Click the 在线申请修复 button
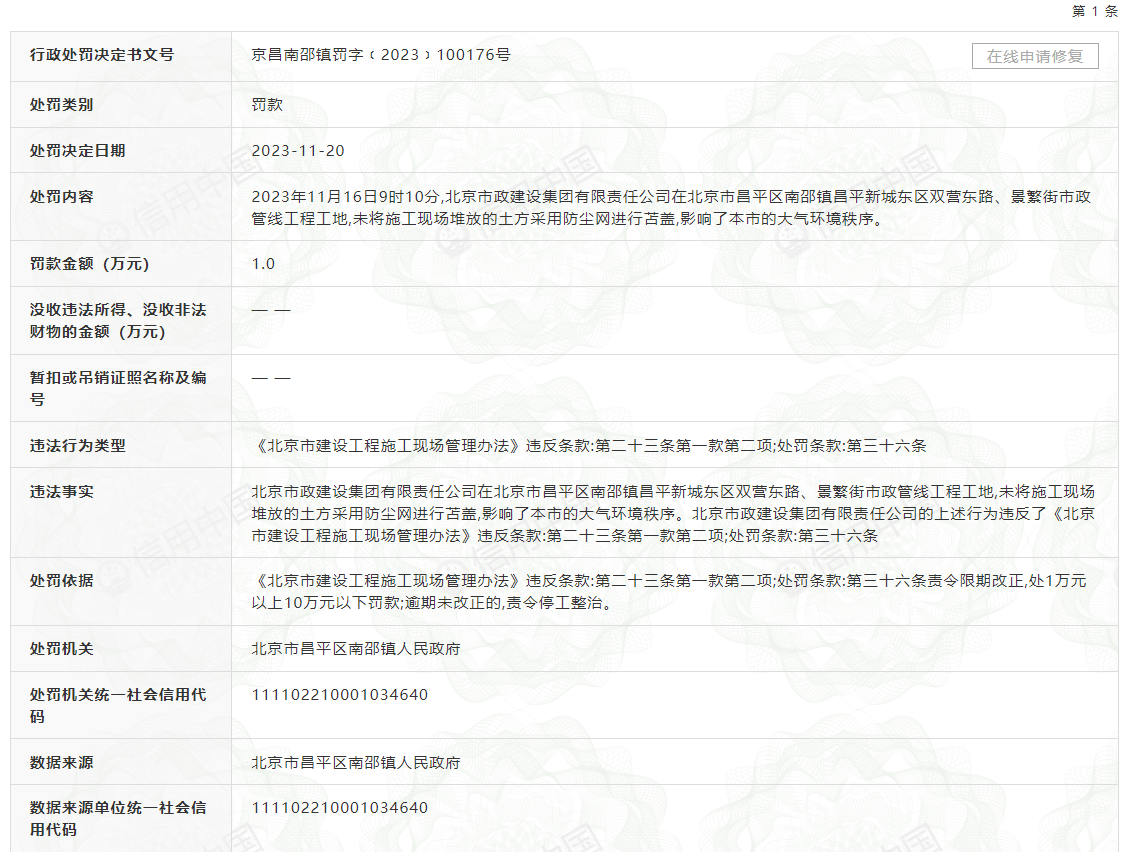Image resolution: width=1127 pixels, height=852 pixels. click(1035, 56)
